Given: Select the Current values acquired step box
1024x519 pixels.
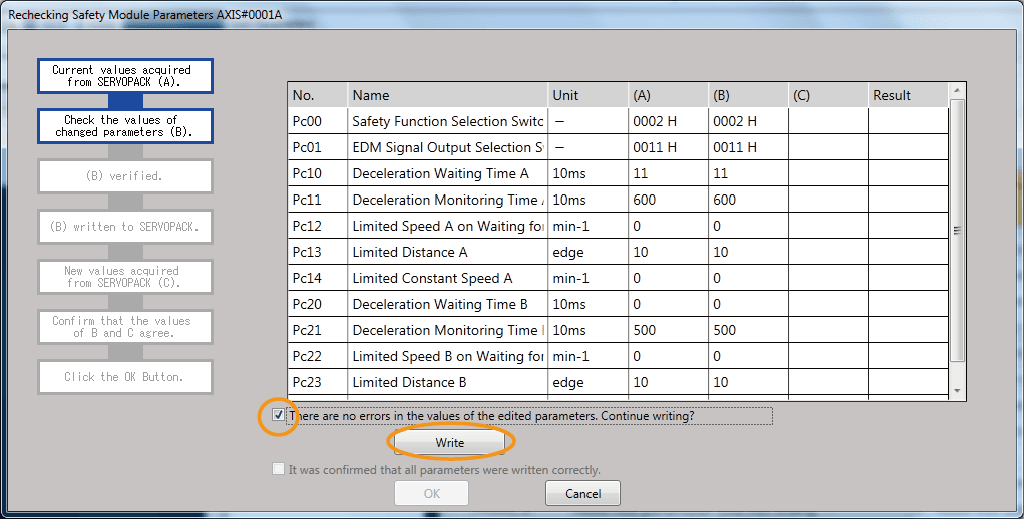Looking at the screenshot, I should (x=125, y=76).
